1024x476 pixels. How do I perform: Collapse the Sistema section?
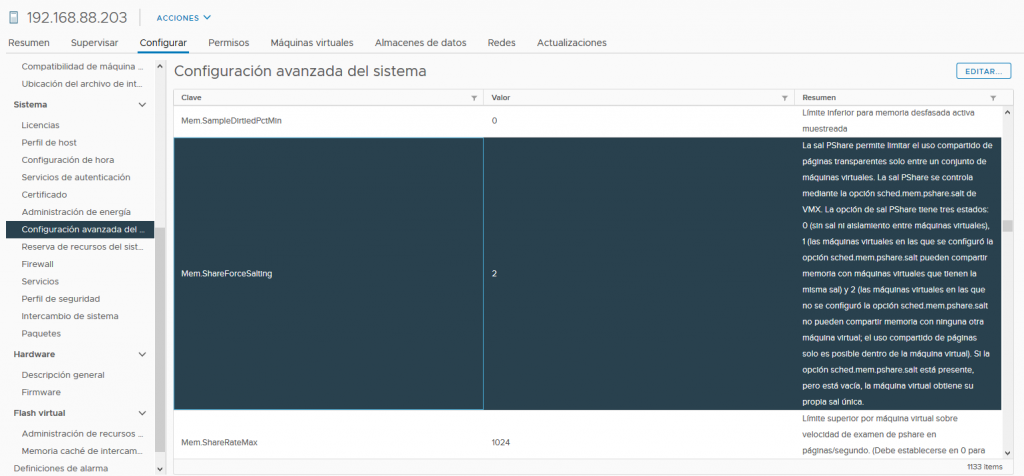point(142,104)
